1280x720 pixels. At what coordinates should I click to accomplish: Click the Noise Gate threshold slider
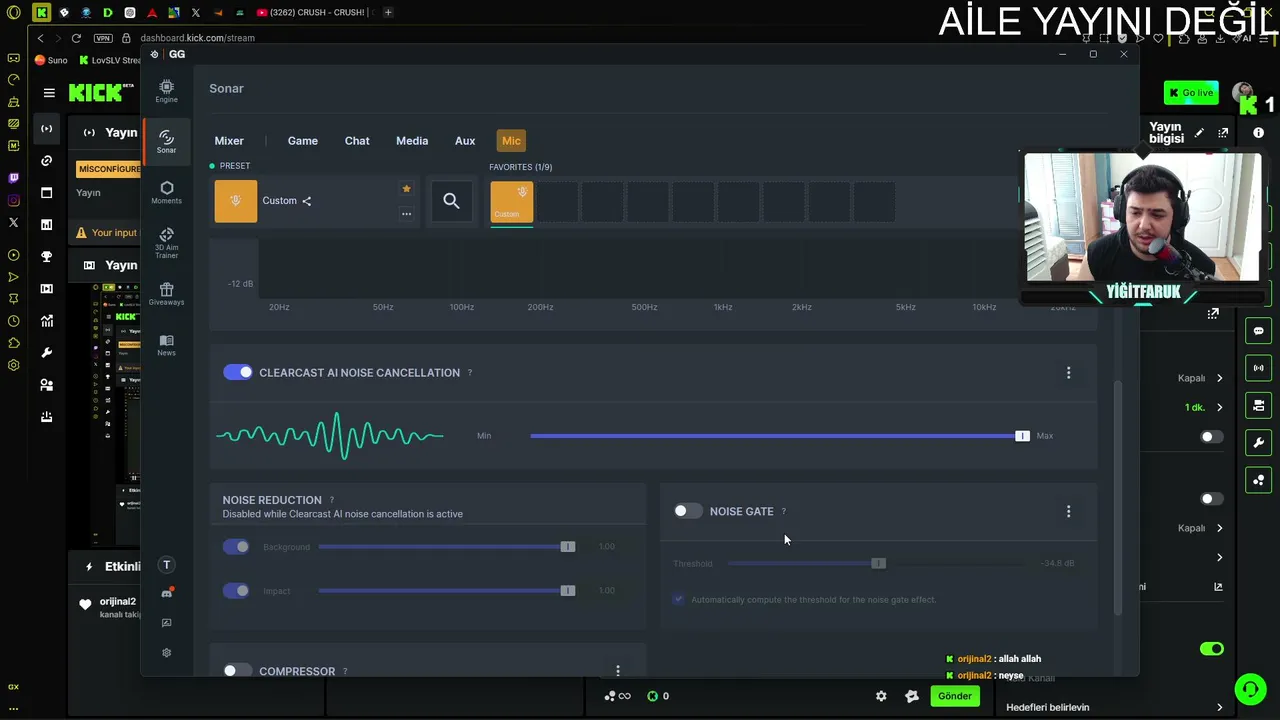877,563
